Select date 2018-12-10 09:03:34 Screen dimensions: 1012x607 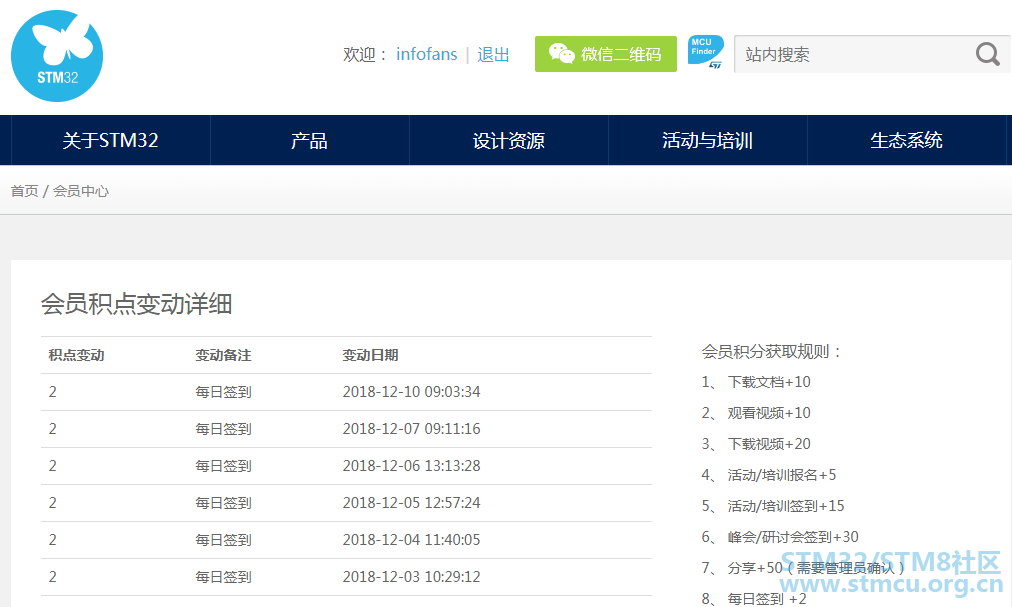click(x=411, y=392)
